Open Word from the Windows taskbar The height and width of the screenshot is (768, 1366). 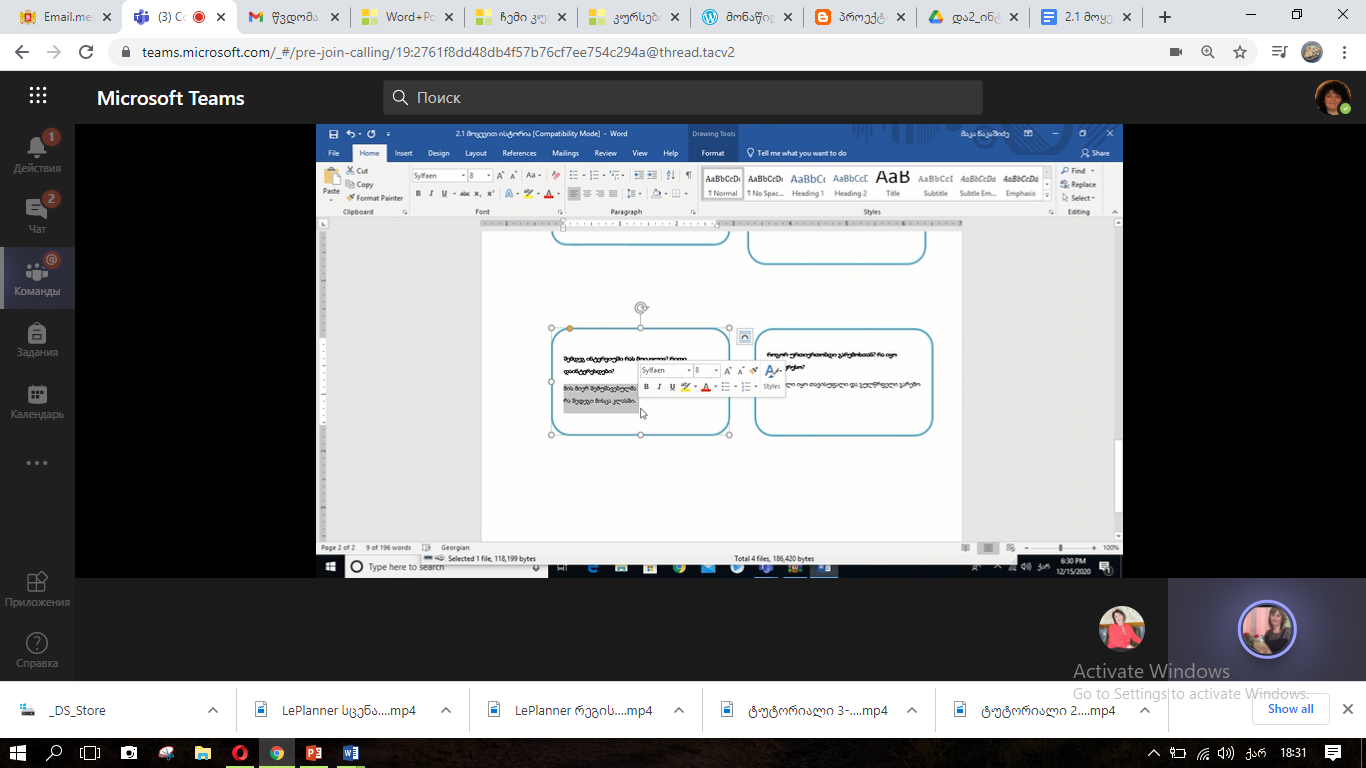[x=350, y=753]
